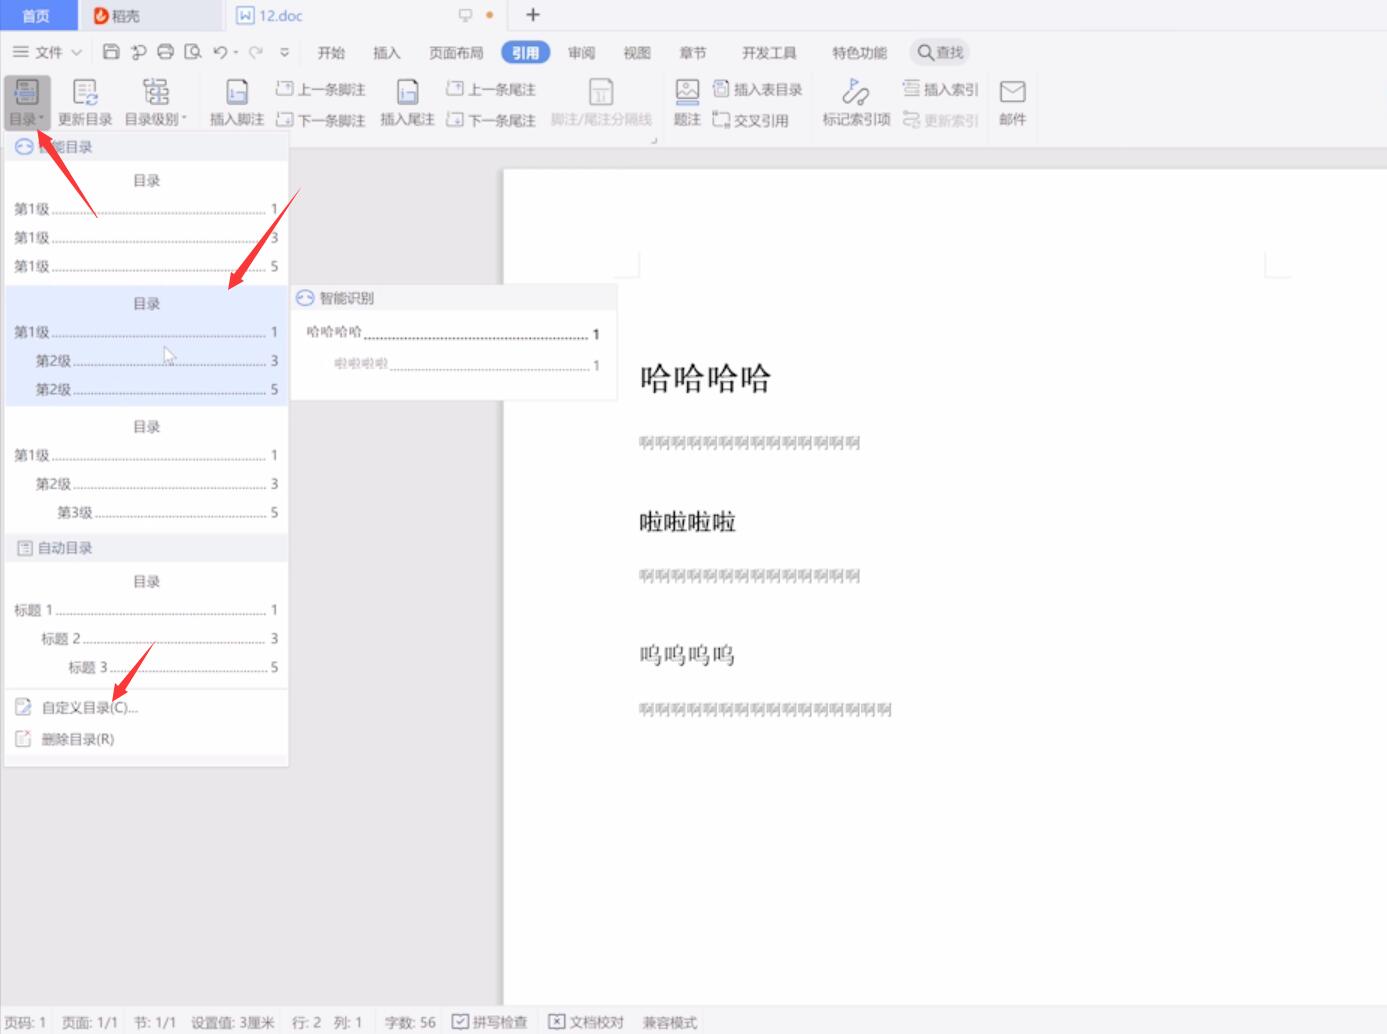Screen dimensions: 1387x1034
Task: Toggle 拼写检查 in status bar
Action: 489,1022
